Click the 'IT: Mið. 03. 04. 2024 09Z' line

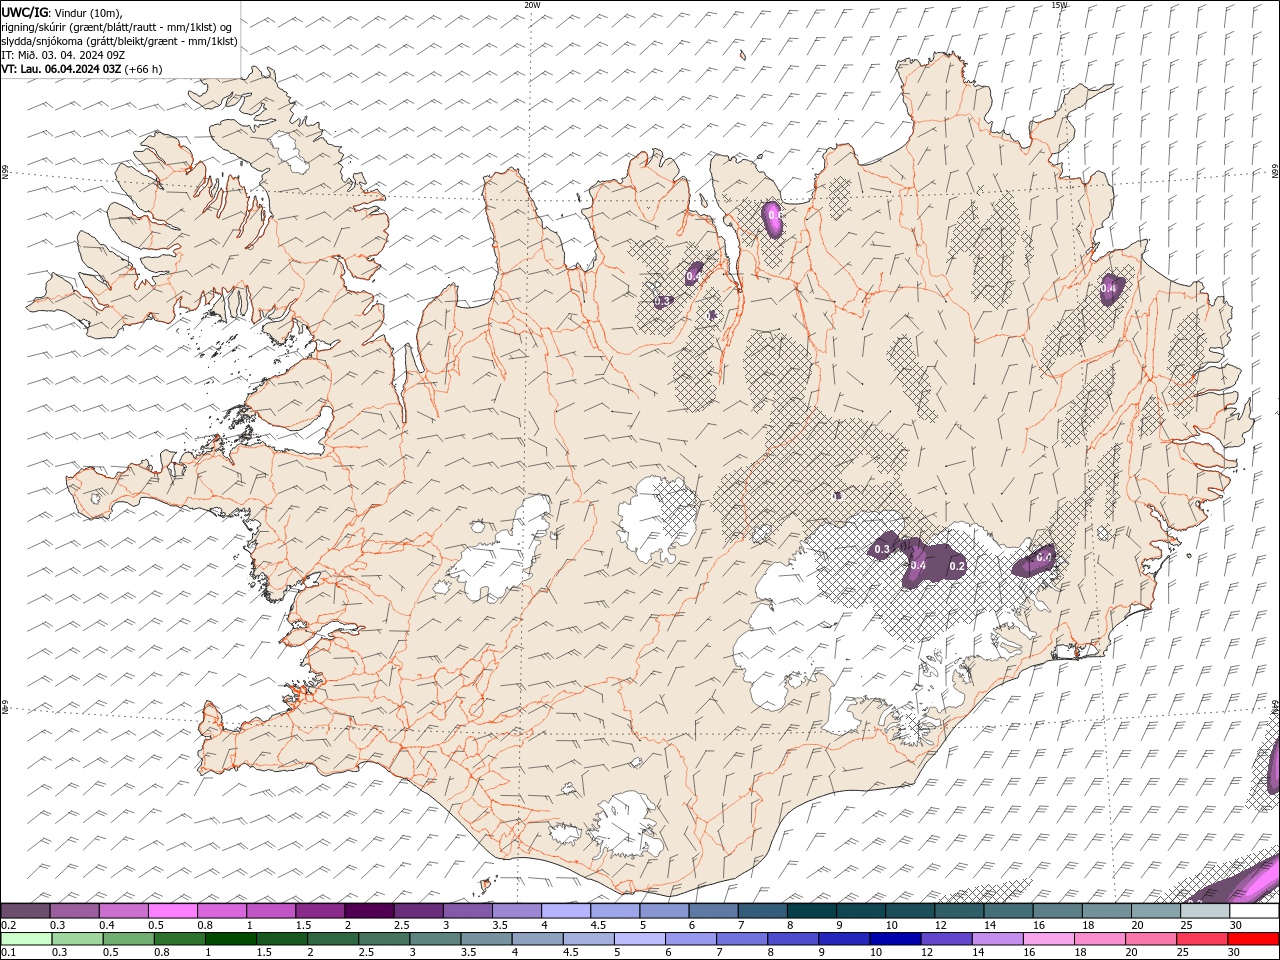click(x=63, y=55)
